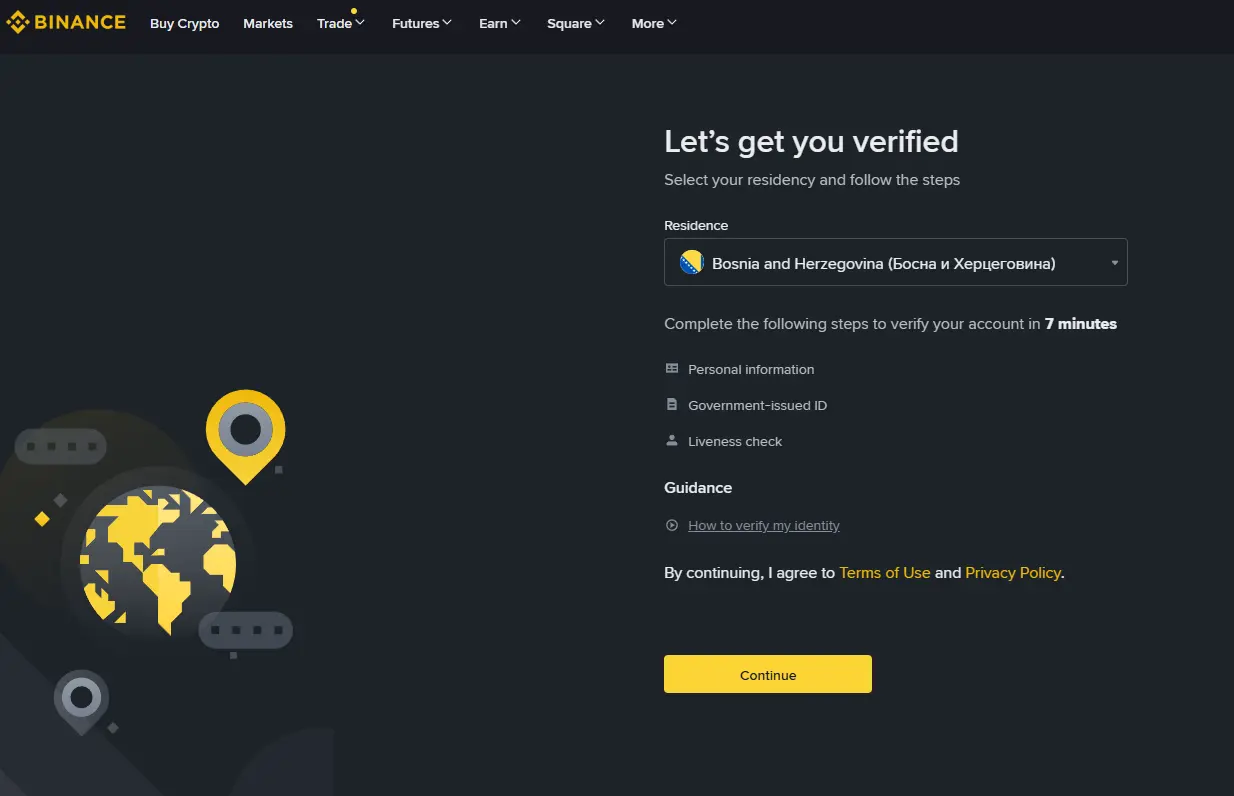This screenshot has height=796, width=1234.
Task: Click the play icon beside How to verify my identity
Action: click(x=671, y=525)
